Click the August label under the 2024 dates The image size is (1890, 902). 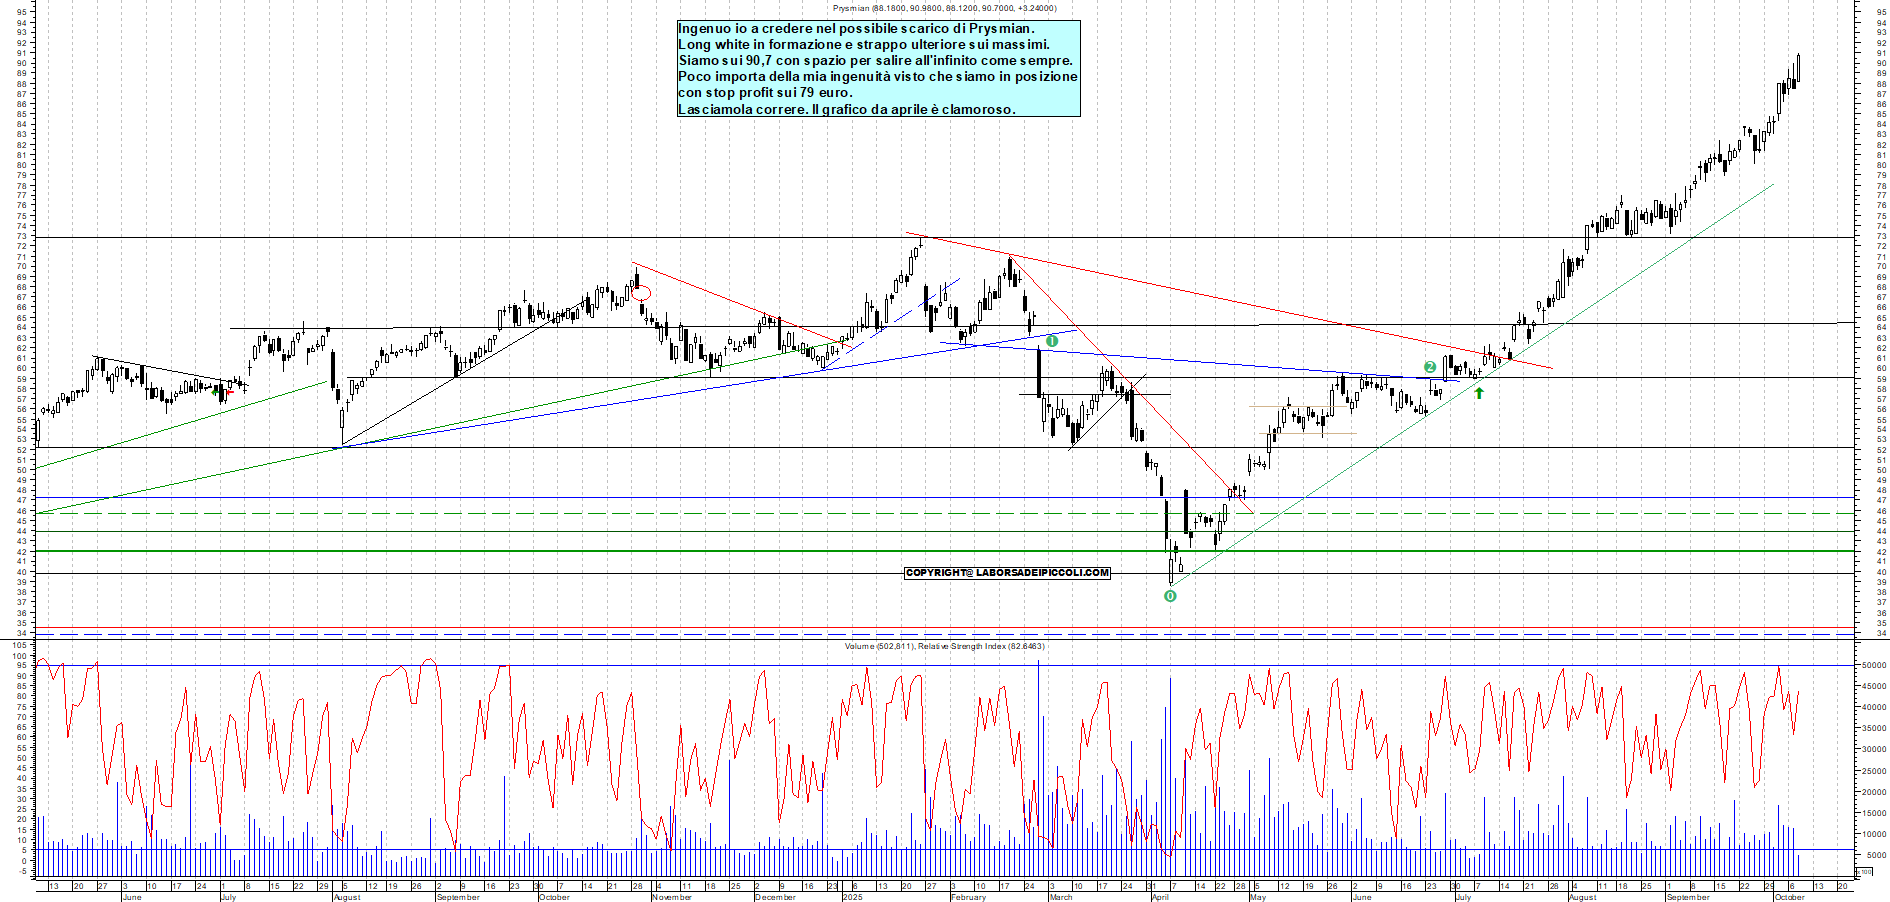point(347,897)
